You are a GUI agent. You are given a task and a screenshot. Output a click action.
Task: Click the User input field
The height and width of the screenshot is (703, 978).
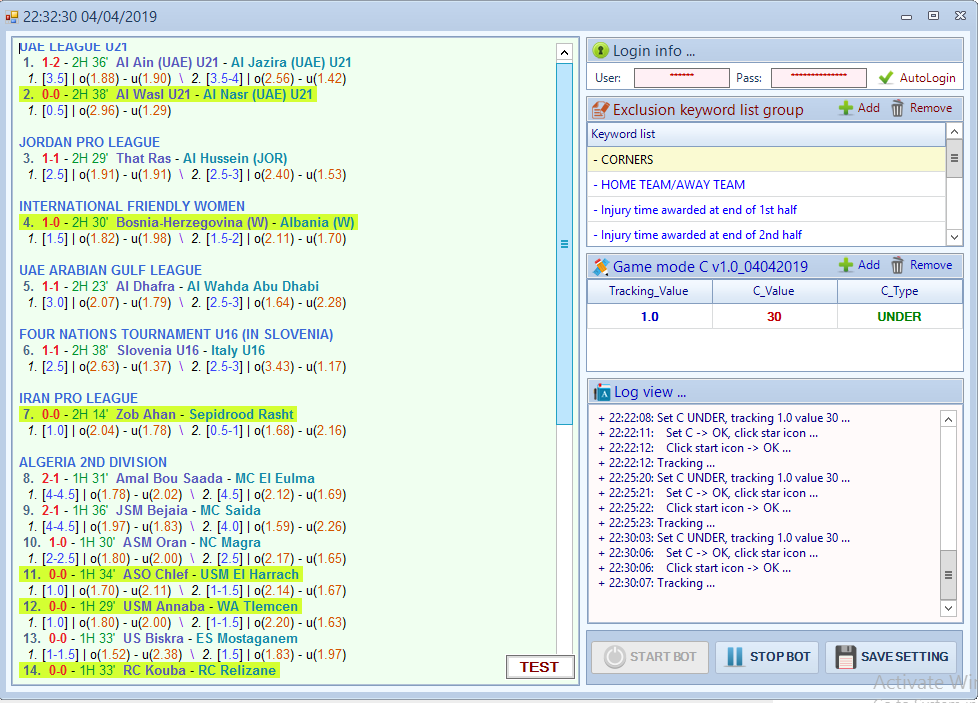click(x=681, y=78)
